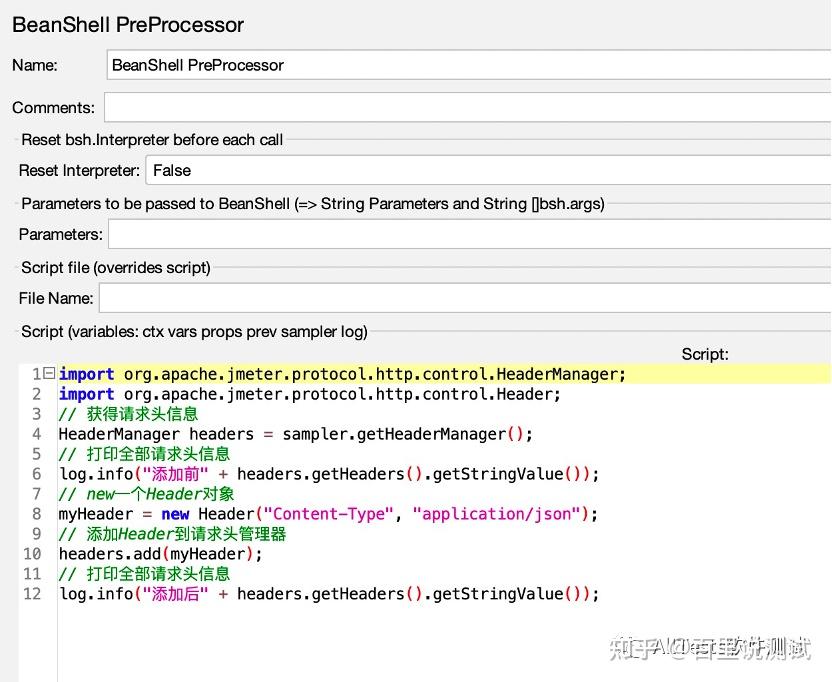
Task: Click line number 12 in the gutter
Action: (32, 593)
